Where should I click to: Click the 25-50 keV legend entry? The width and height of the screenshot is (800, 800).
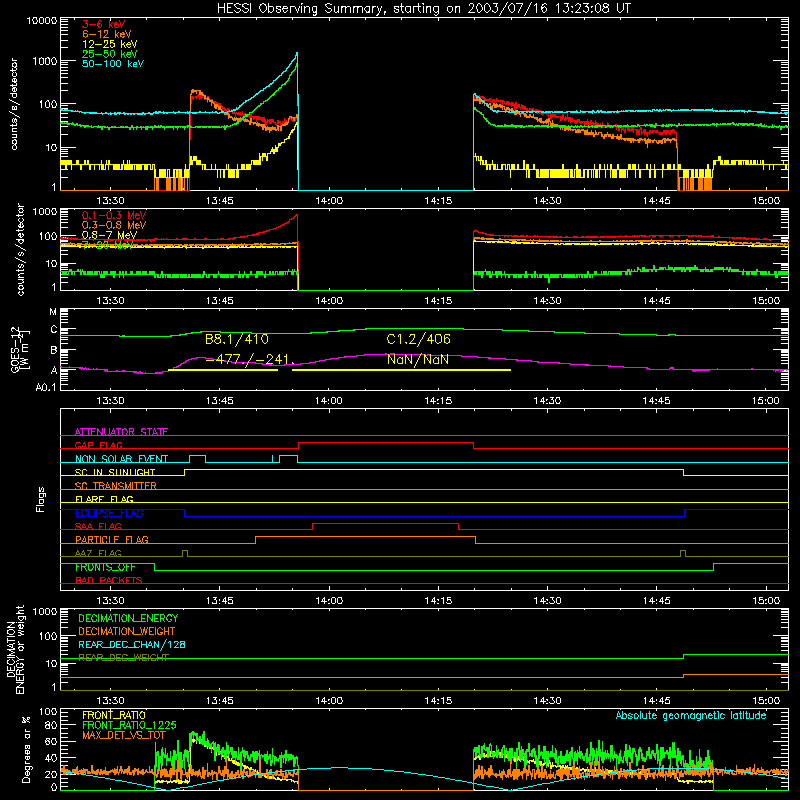109,54
